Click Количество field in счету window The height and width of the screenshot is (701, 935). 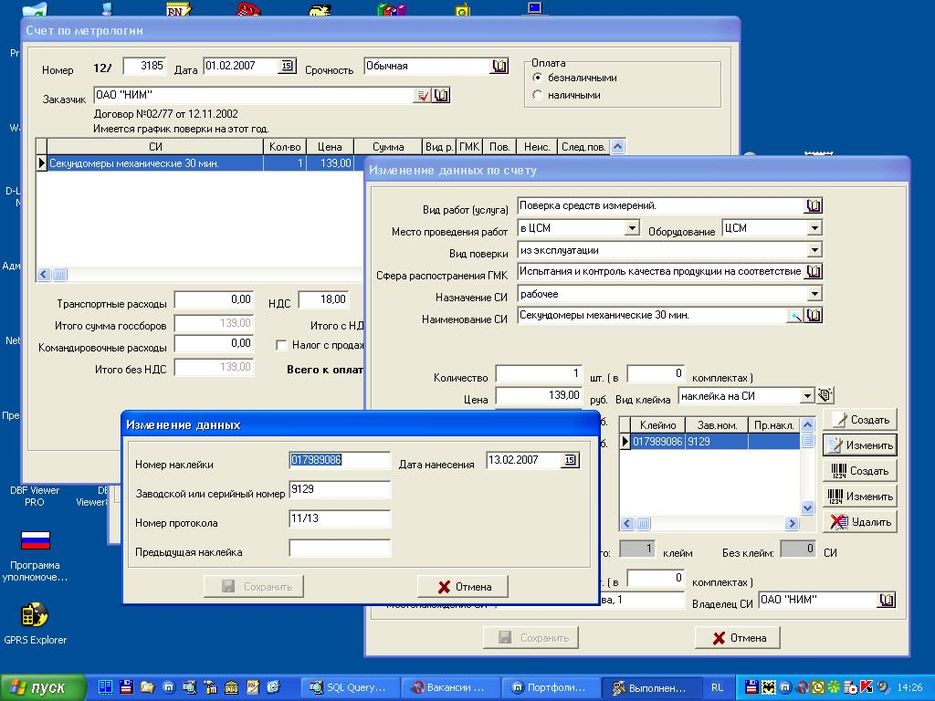point(539,374)
